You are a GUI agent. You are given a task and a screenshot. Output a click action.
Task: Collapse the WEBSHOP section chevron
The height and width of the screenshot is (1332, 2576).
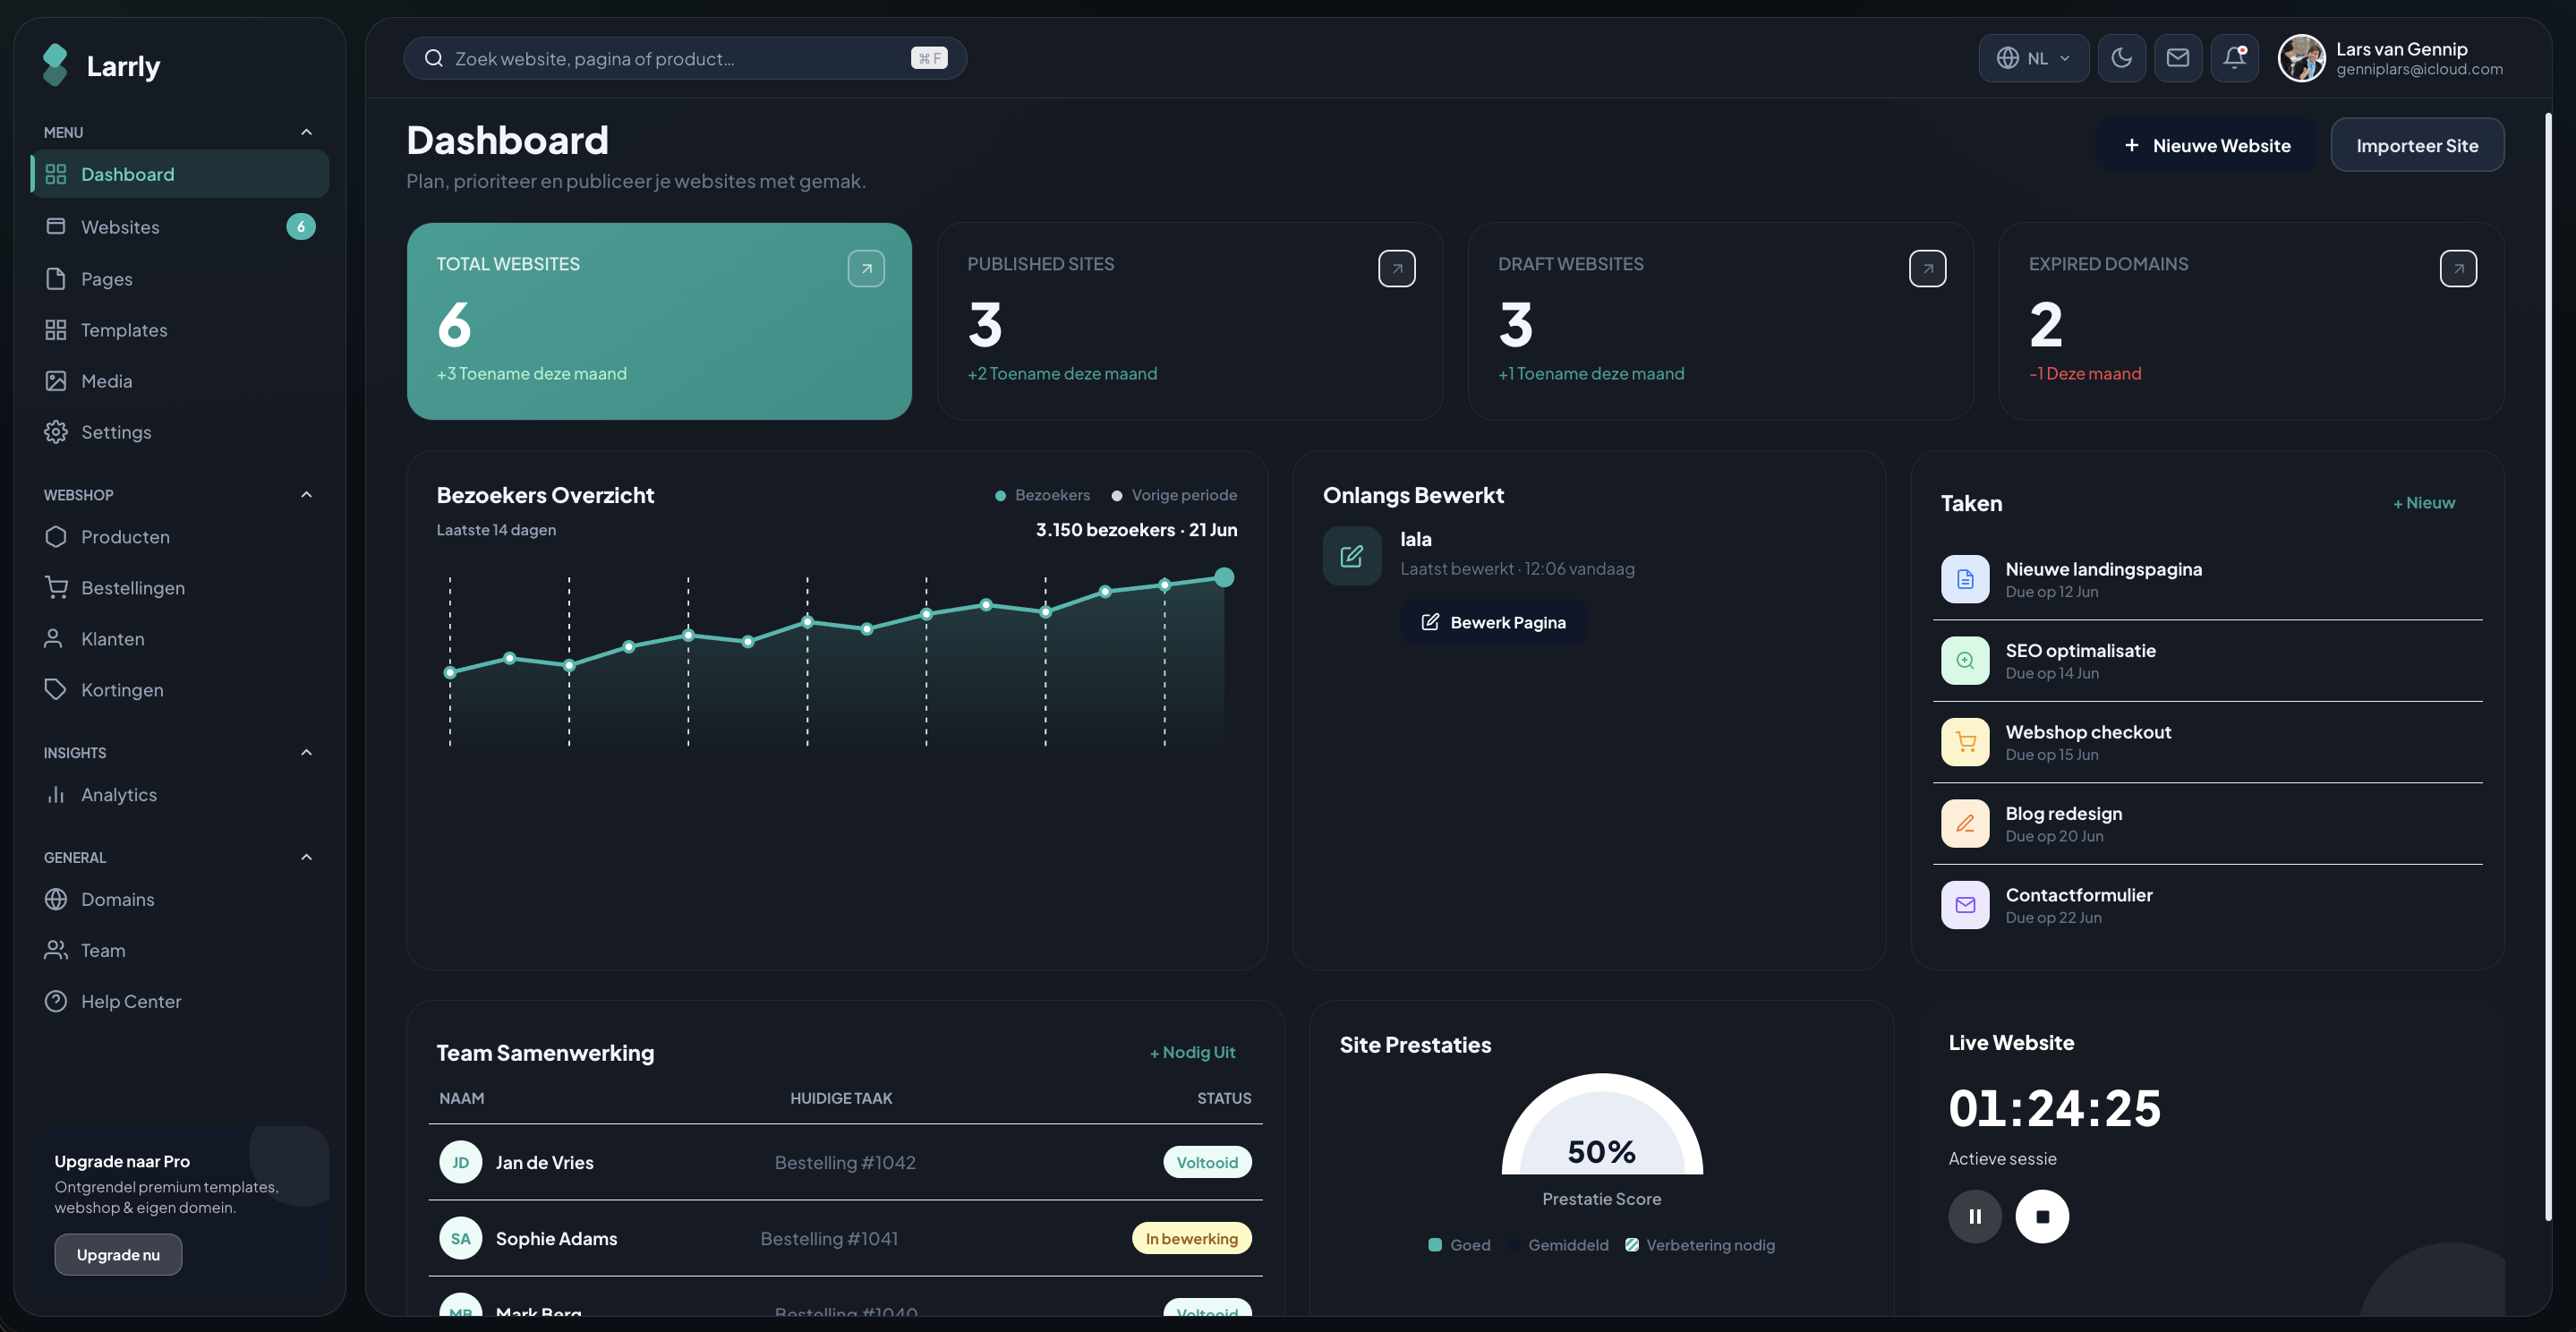[306, 495]
